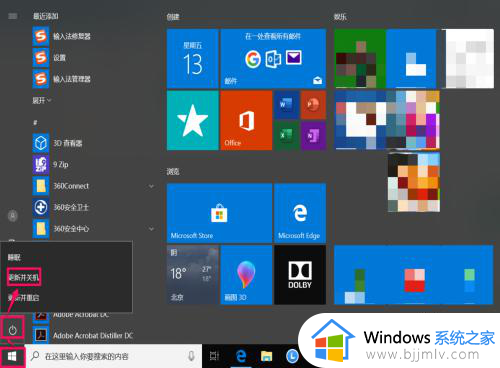Viewport: 500px width, 368px height.
Task: Open File Explorer from taskbar
Action: coord(266,356)
